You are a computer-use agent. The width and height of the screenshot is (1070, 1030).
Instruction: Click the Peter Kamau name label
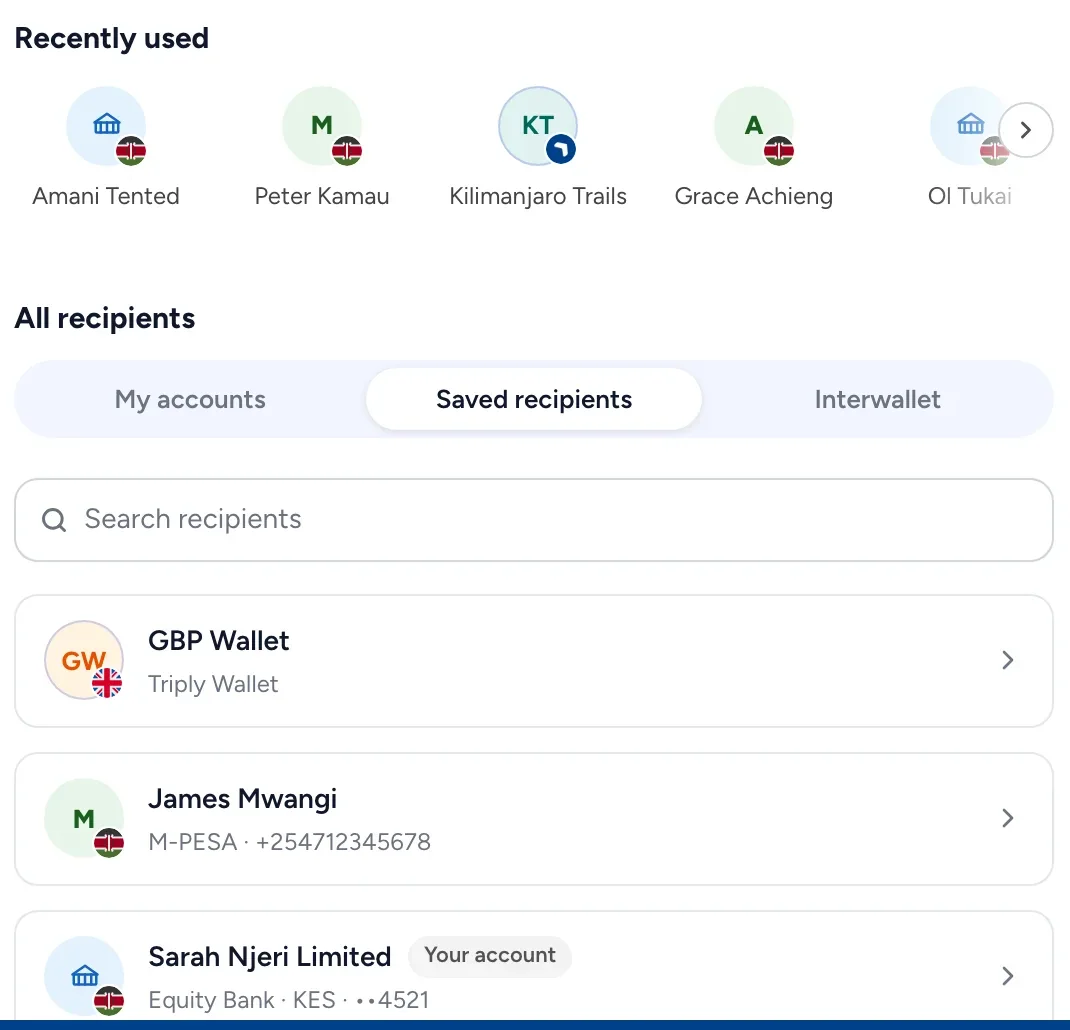click(322, 197)
